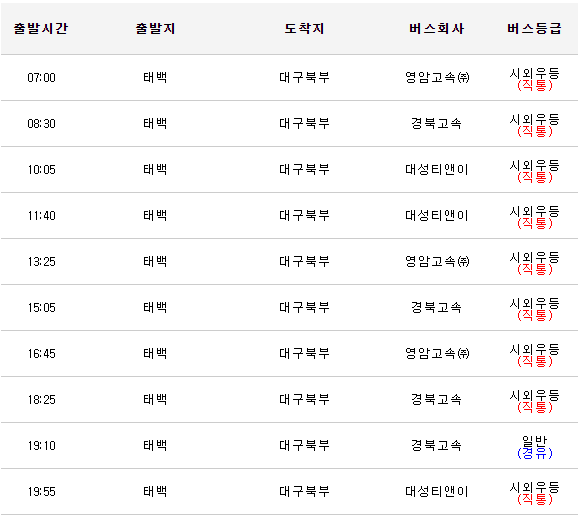
Task: Select the 15:05 departure time
Action: click(42, 308)
